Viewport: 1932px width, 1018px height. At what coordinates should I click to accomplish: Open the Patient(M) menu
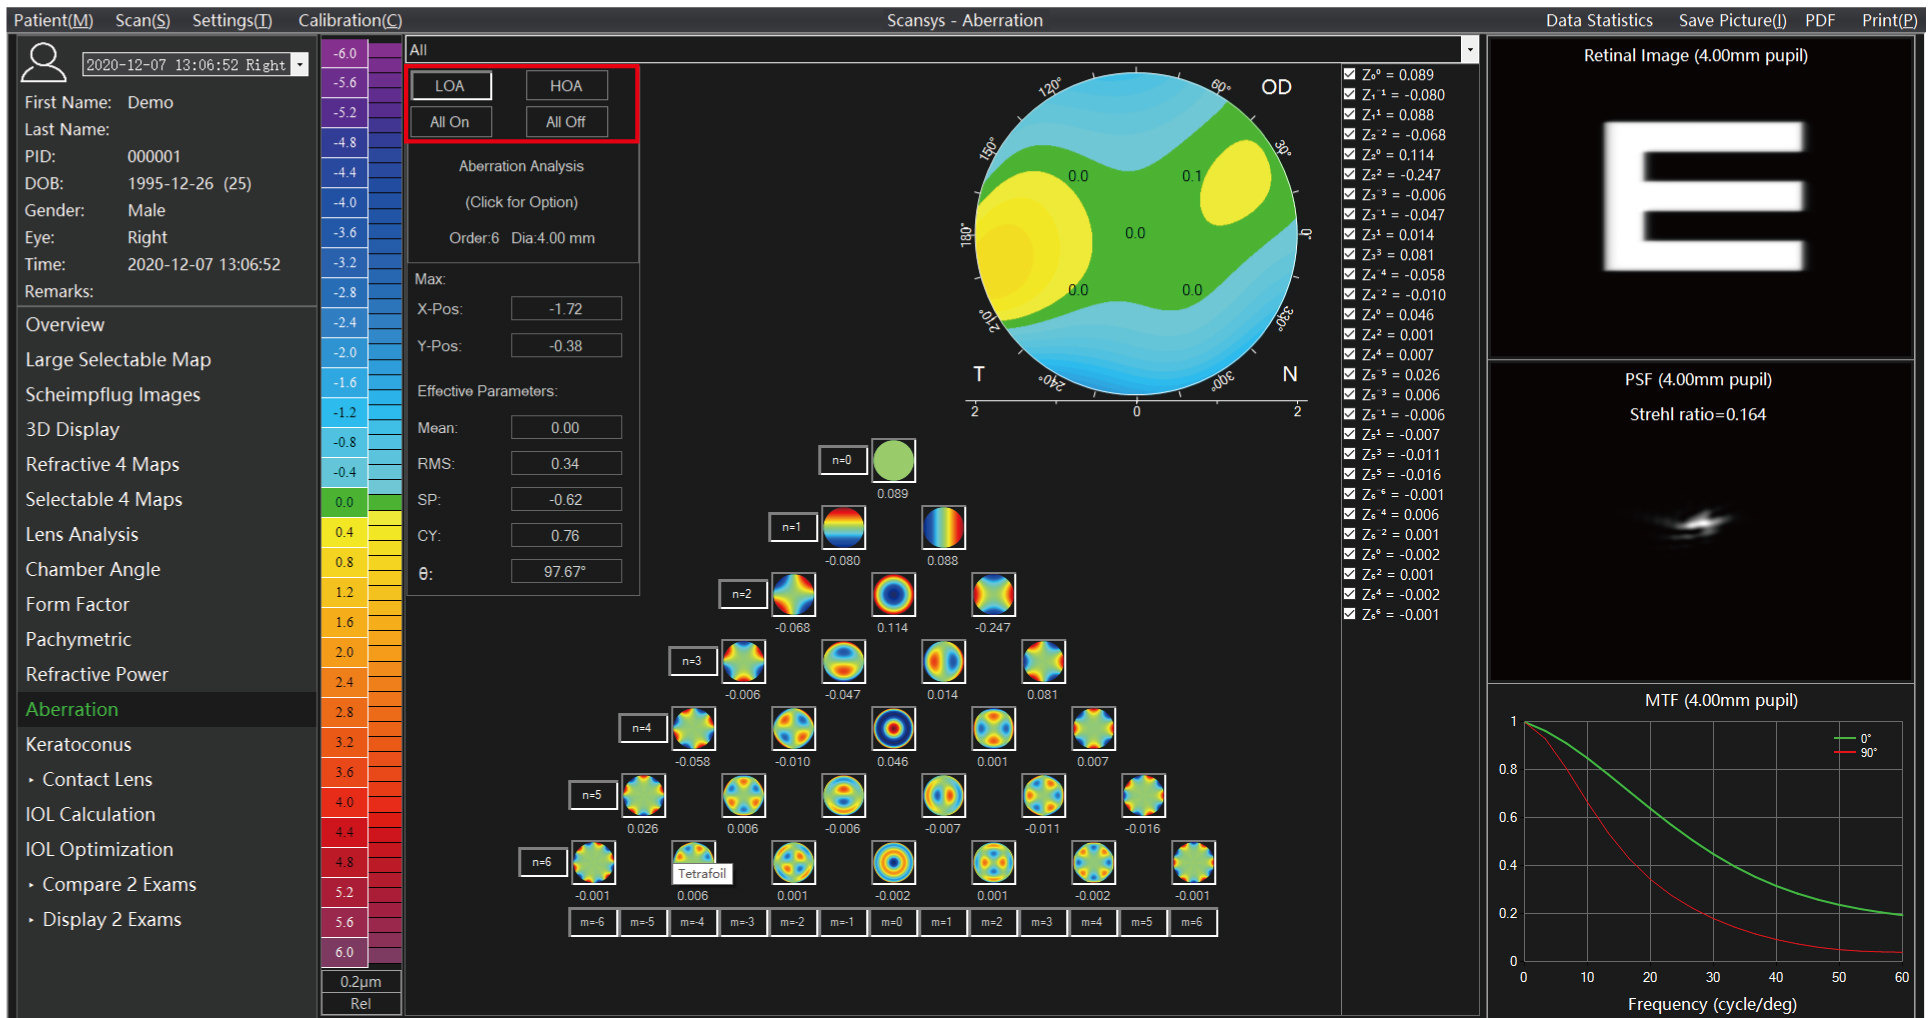click(53, 20)
